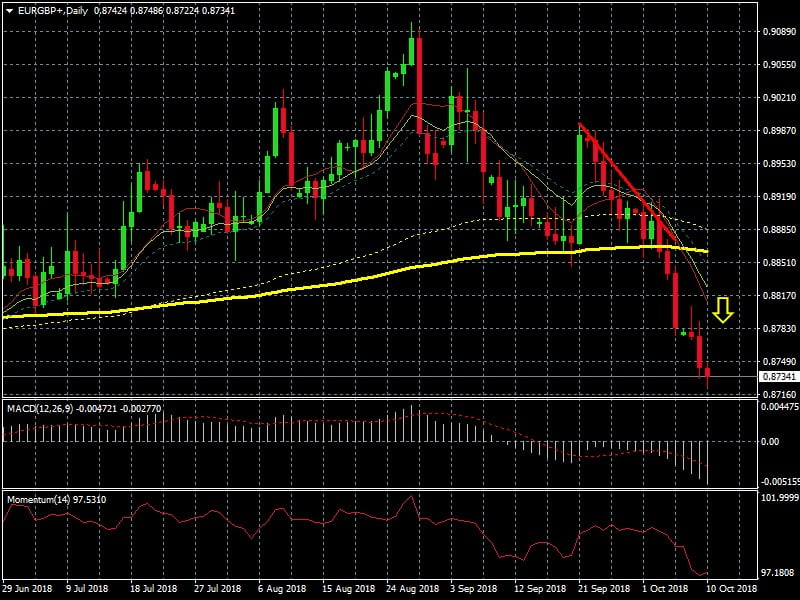Click the thick yellow moving average line
The width and height of the screenshot is (800, 600).
(300, 290)
